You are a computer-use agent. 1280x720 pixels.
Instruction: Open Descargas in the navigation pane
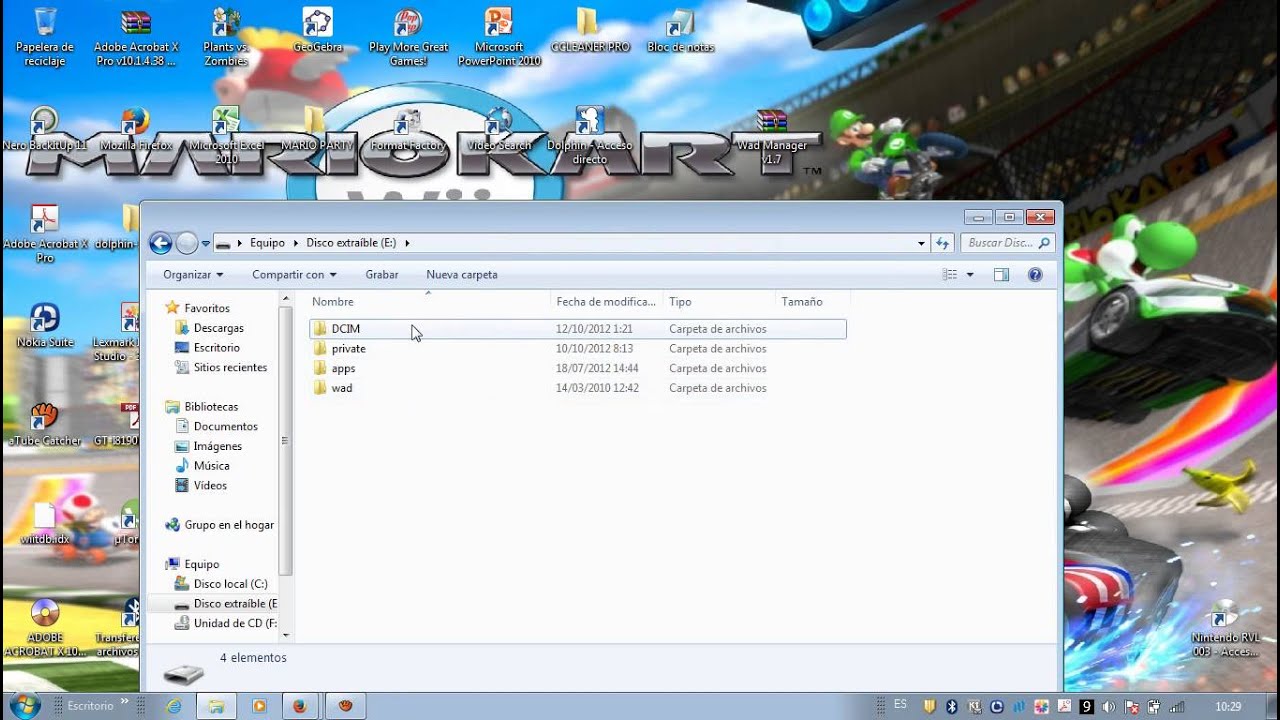coord(218,328)
